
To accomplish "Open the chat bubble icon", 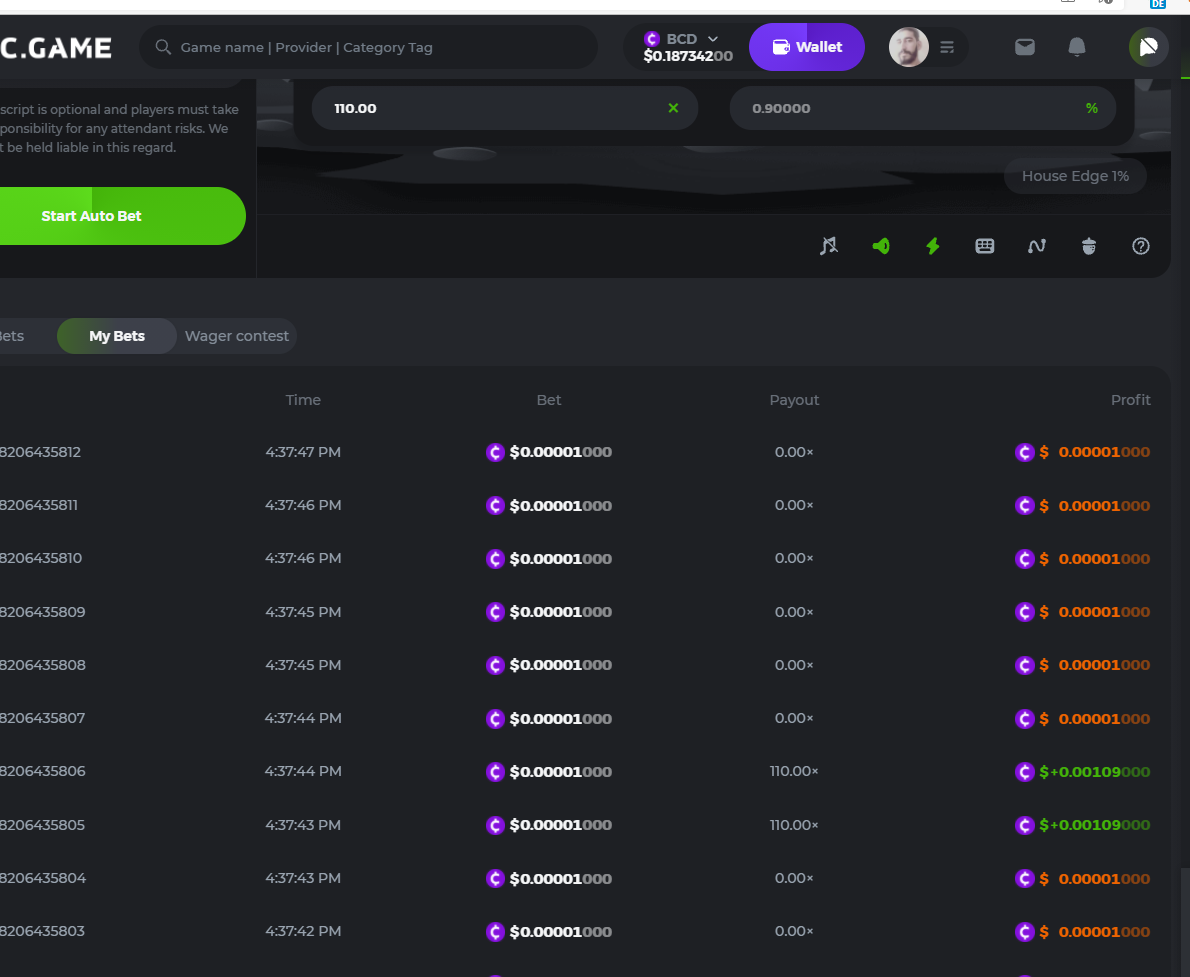I will tap(1148, 47).
